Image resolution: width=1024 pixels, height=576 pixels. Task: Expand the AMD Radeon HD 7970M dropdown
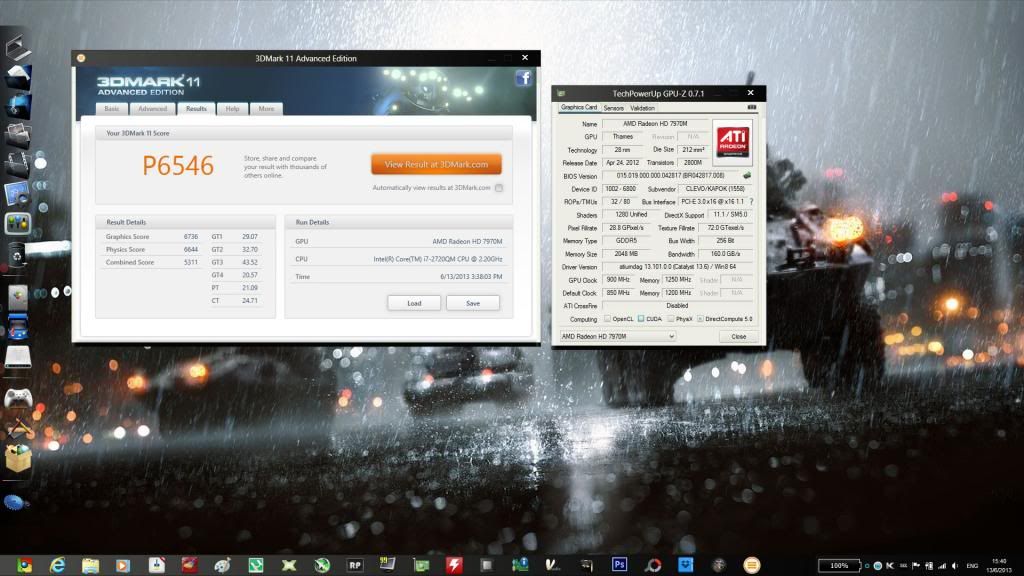coord(618,336)
